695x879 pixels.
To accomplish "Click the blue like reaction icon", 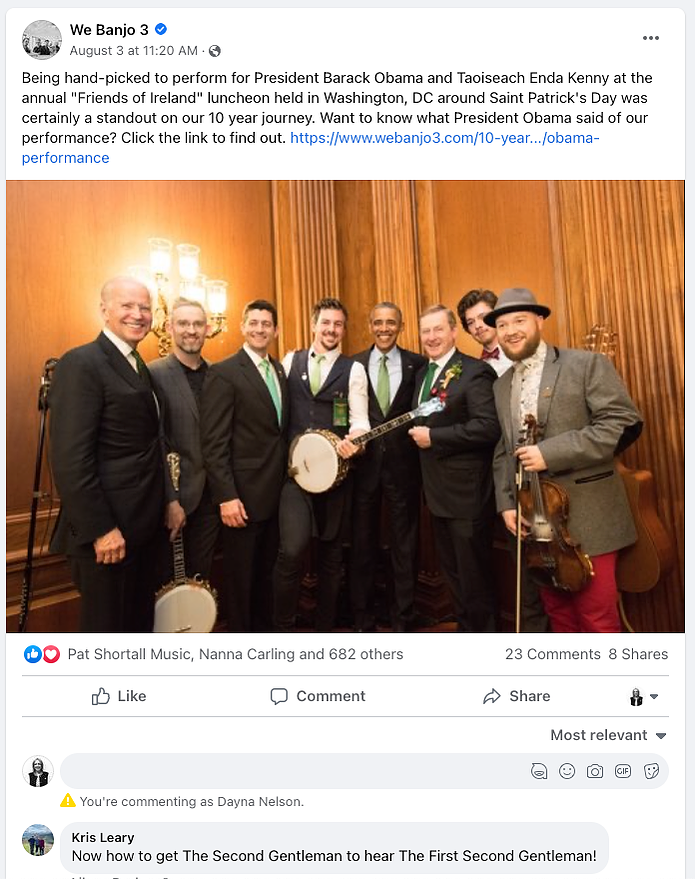I will coord(33,654).
